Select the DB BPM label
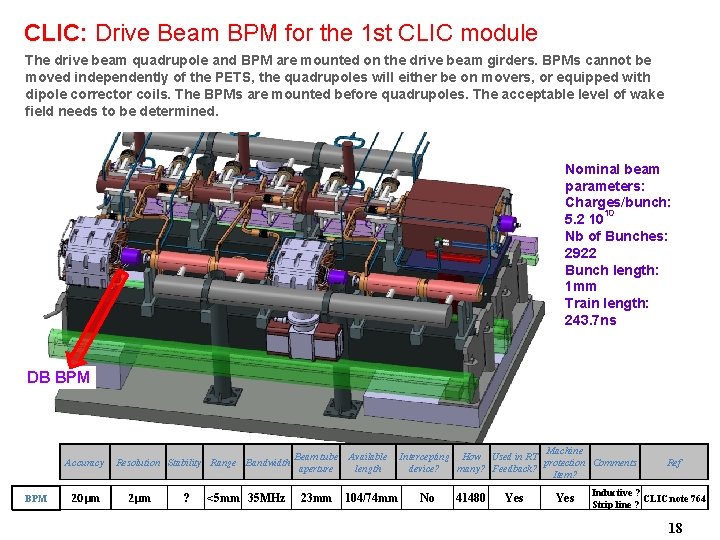This screenshot has height=540, width=720. pyautogui.click(x=59, y=377)
